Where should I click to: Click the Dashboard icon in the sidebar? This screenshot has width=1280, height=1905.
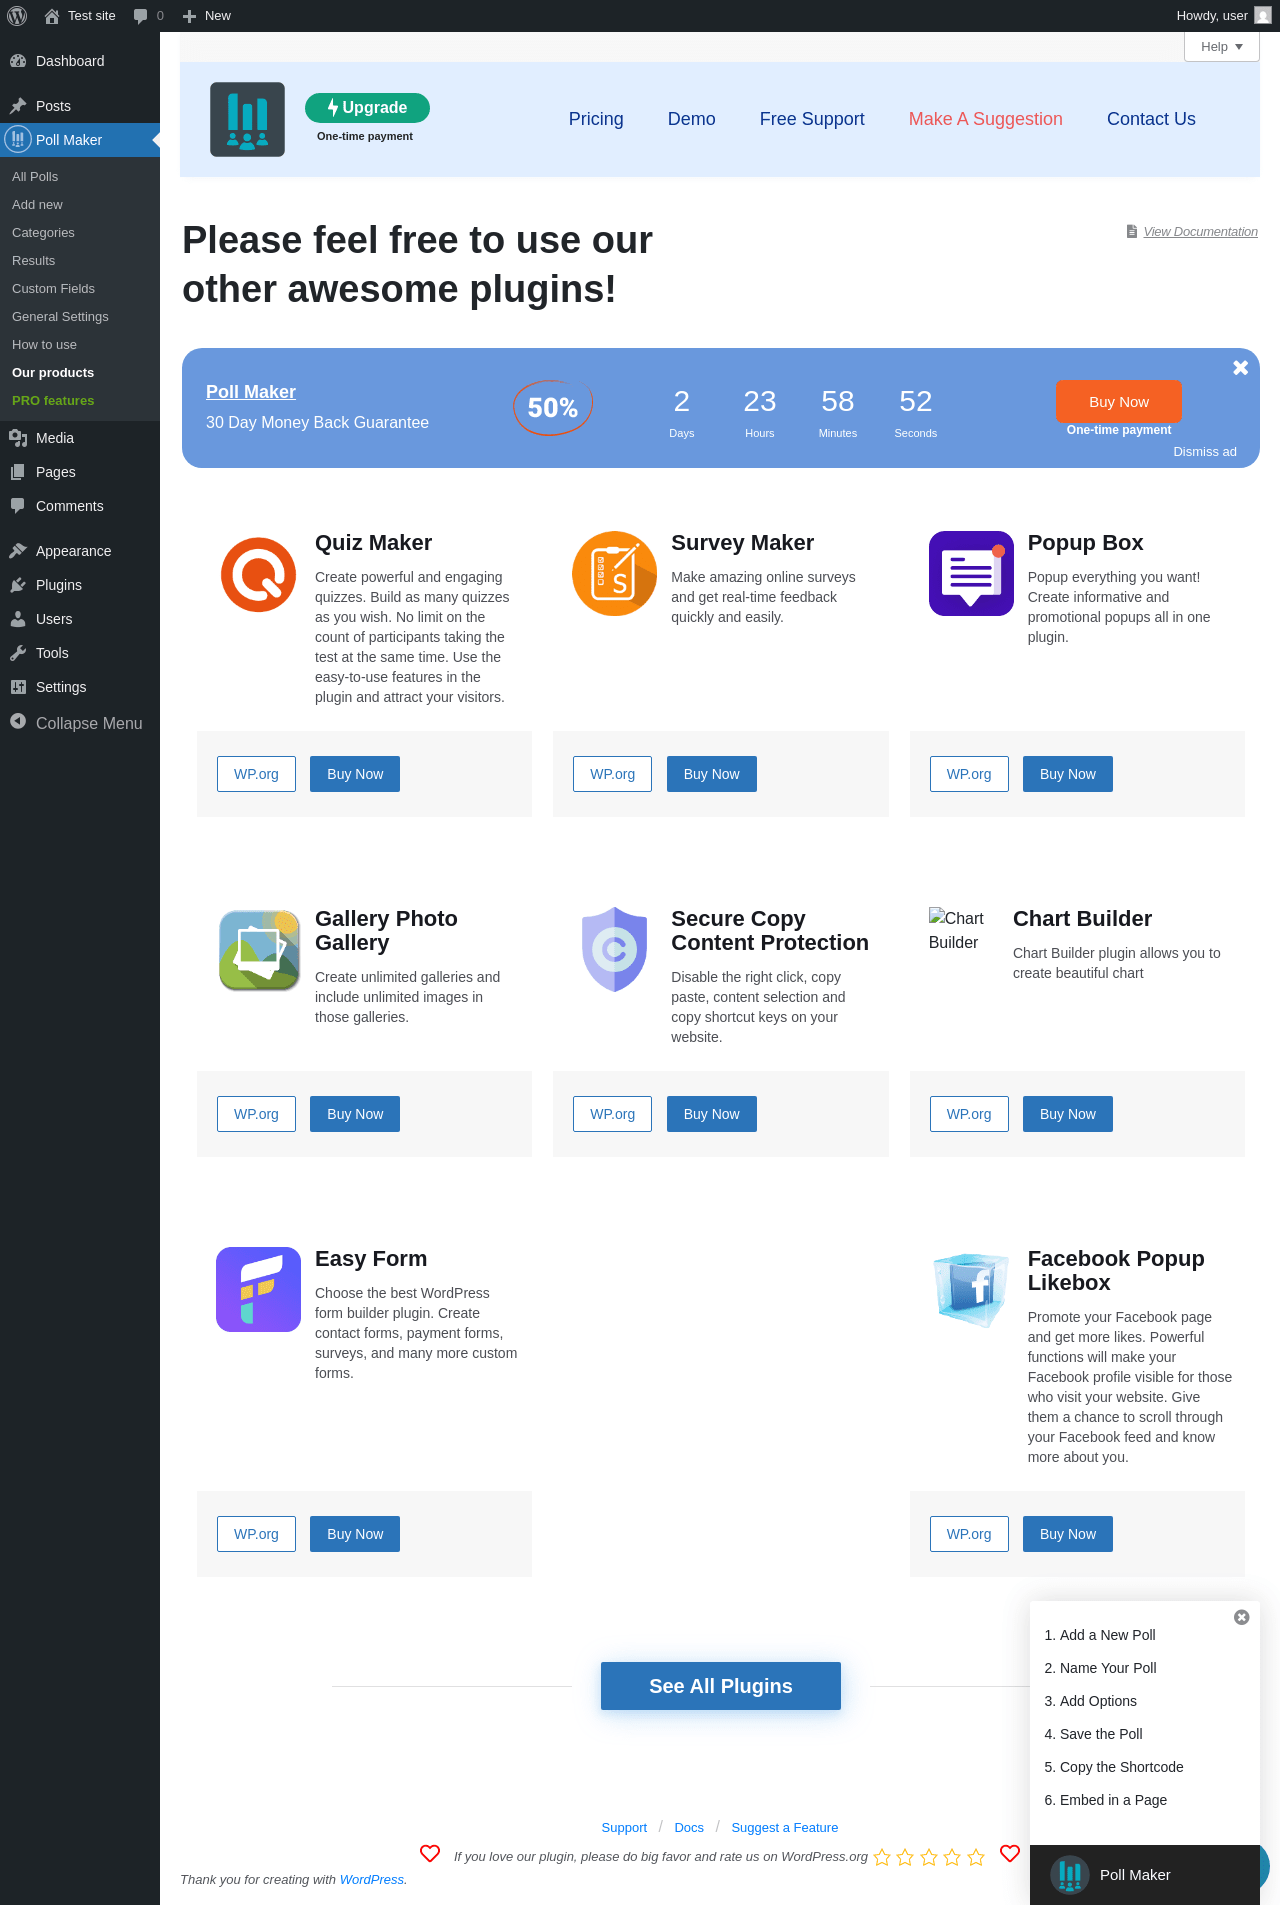[18, 61]
